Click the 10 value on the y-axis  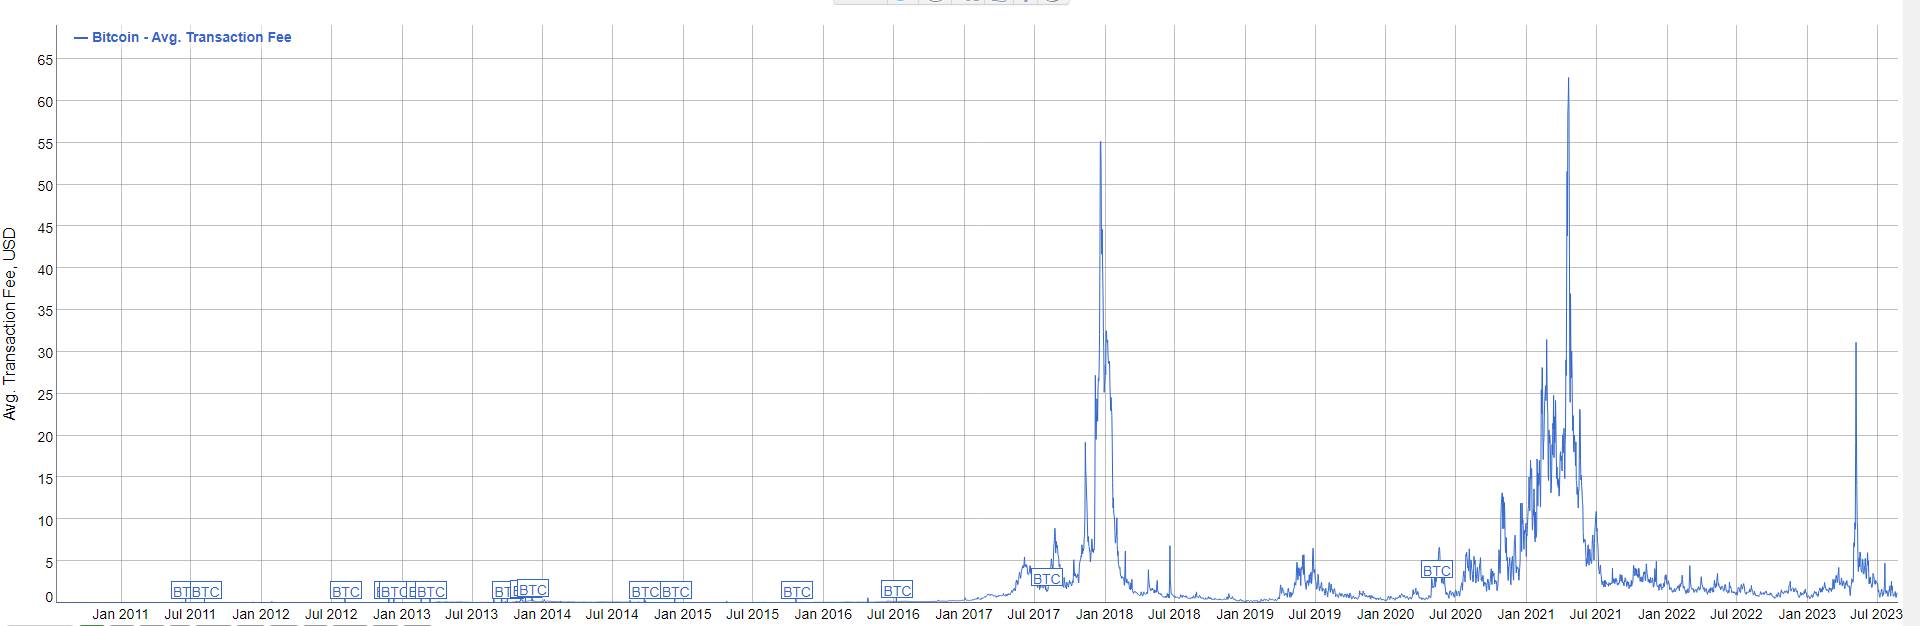click(x=45, y=521)
